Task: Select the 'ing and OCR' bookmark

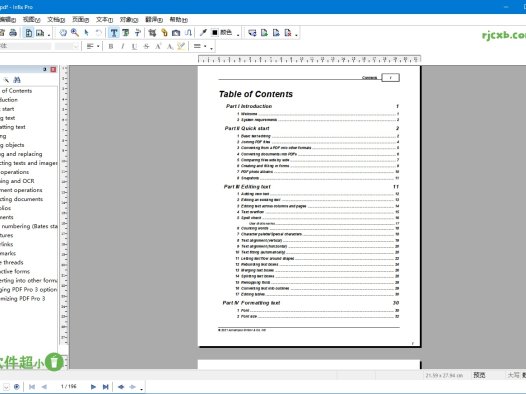Action: [17, 181]
